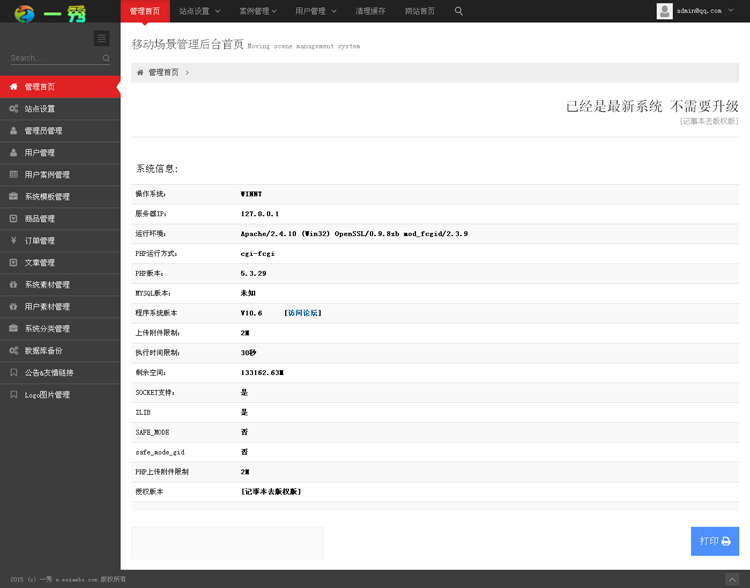Click the 133162.63M 剩余空间 value
This screenshot has width=750, height=588.
coord(262,373)
